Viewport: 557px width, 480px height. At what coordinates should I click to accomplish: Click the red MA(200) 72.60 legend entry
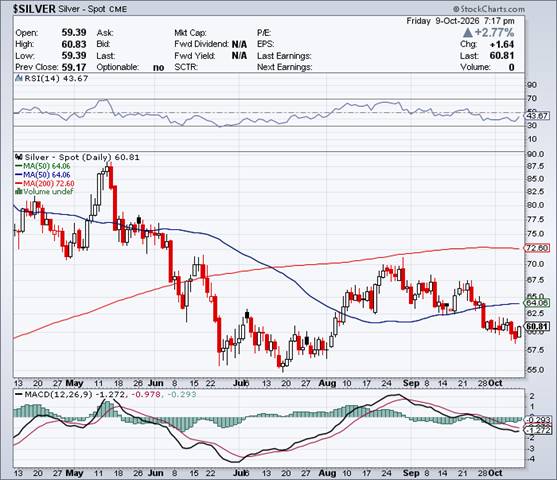(49, 183)
